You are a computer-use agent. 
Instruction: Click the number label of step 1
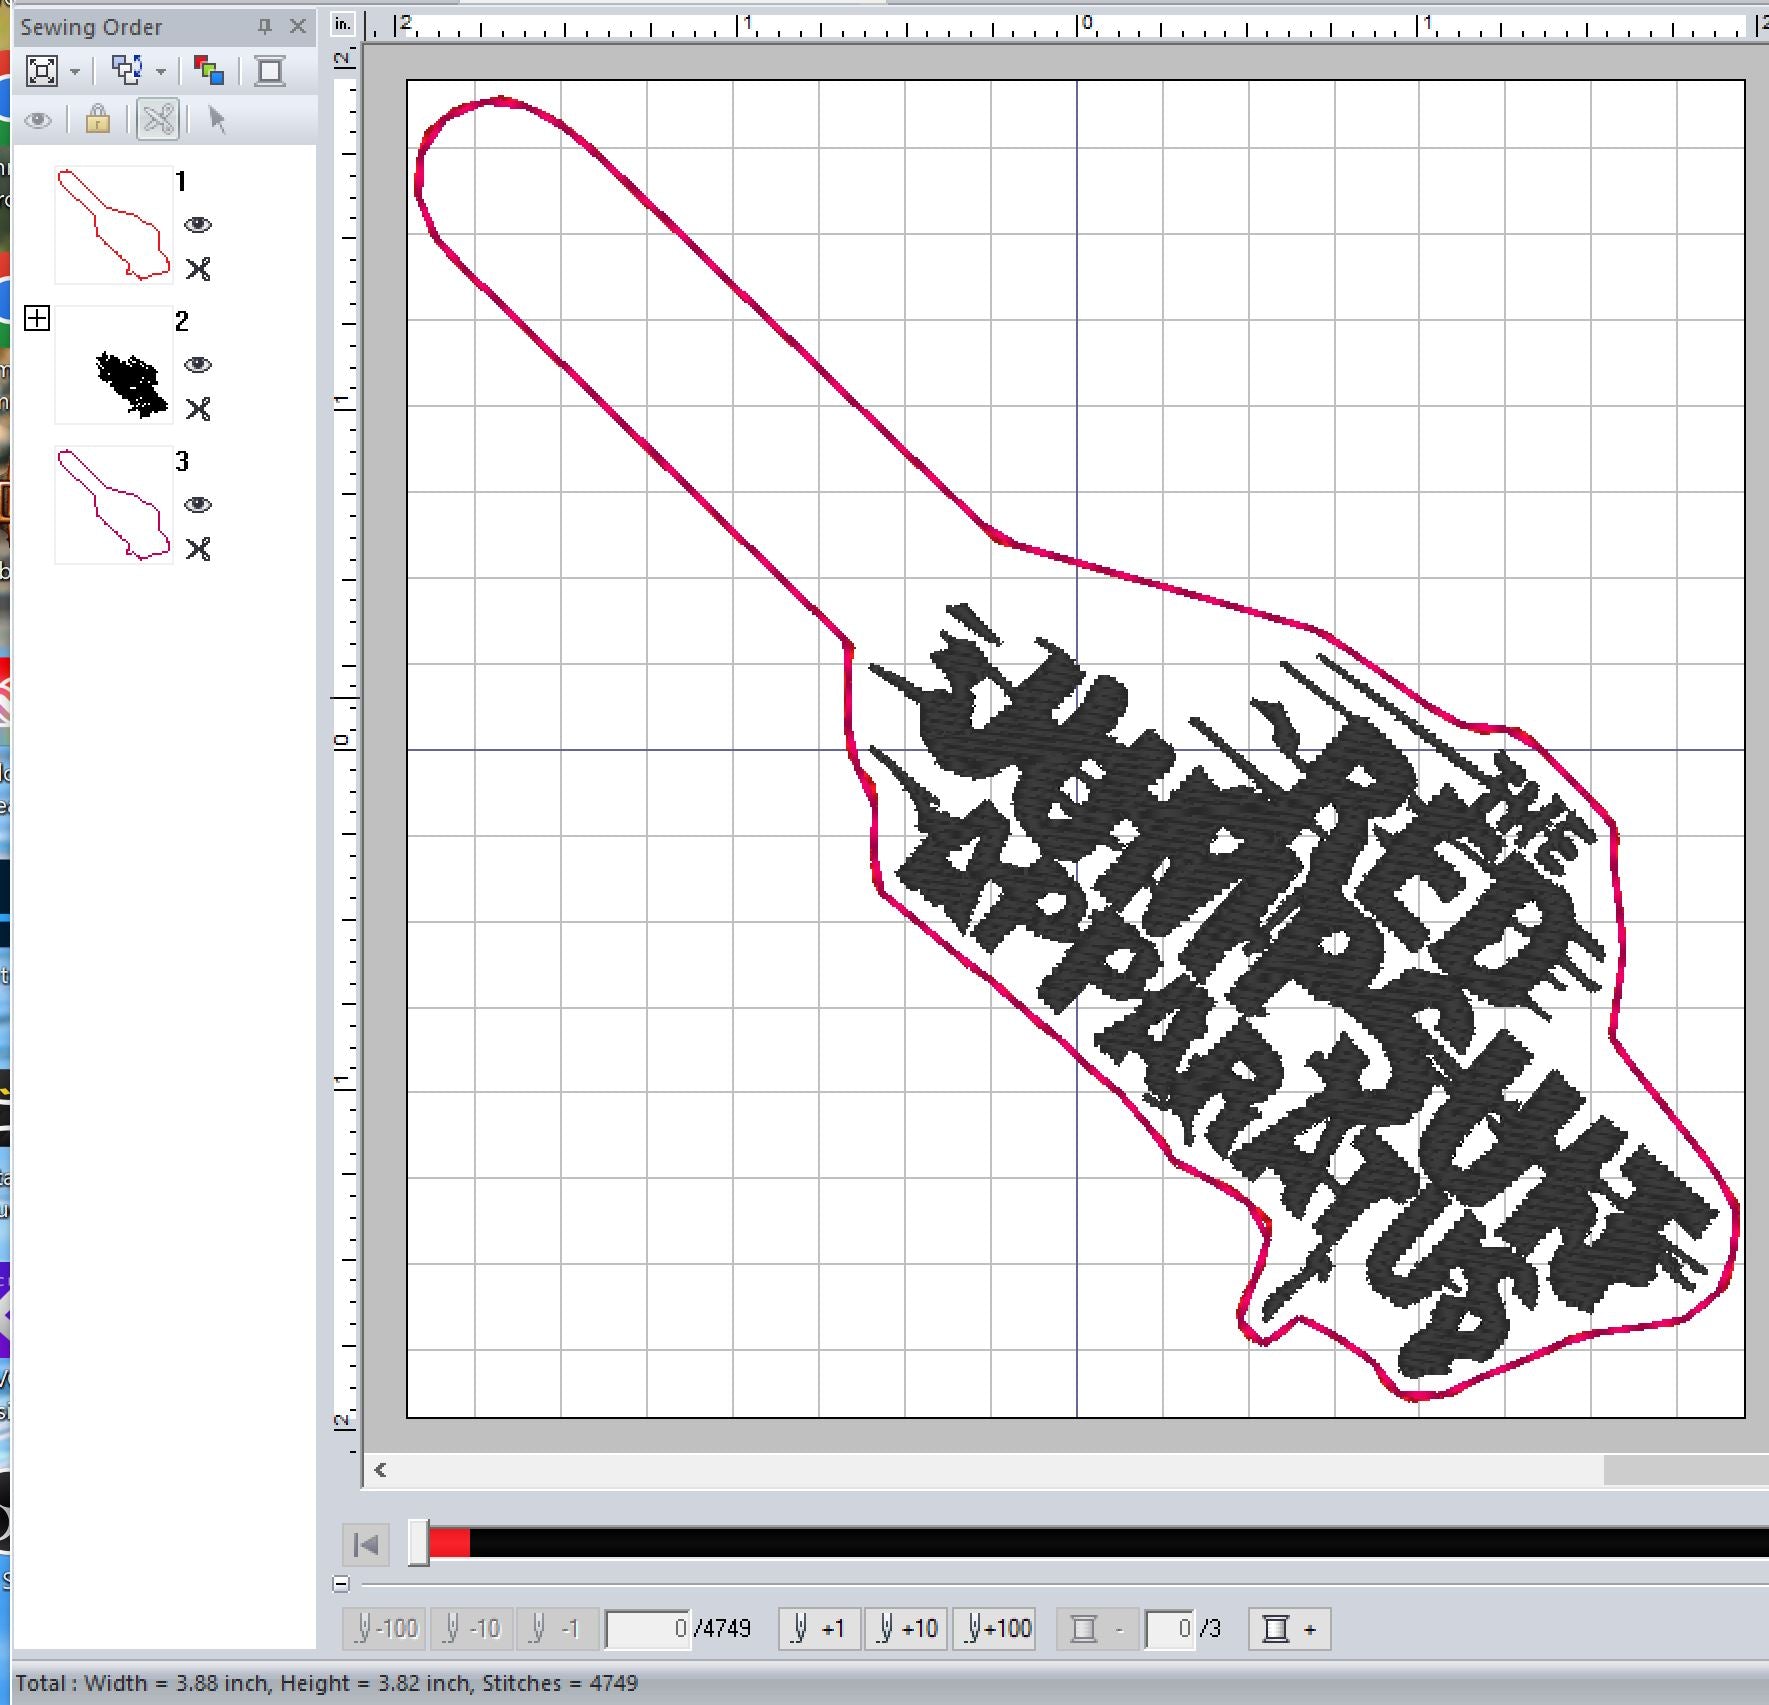tap(181, 181)
